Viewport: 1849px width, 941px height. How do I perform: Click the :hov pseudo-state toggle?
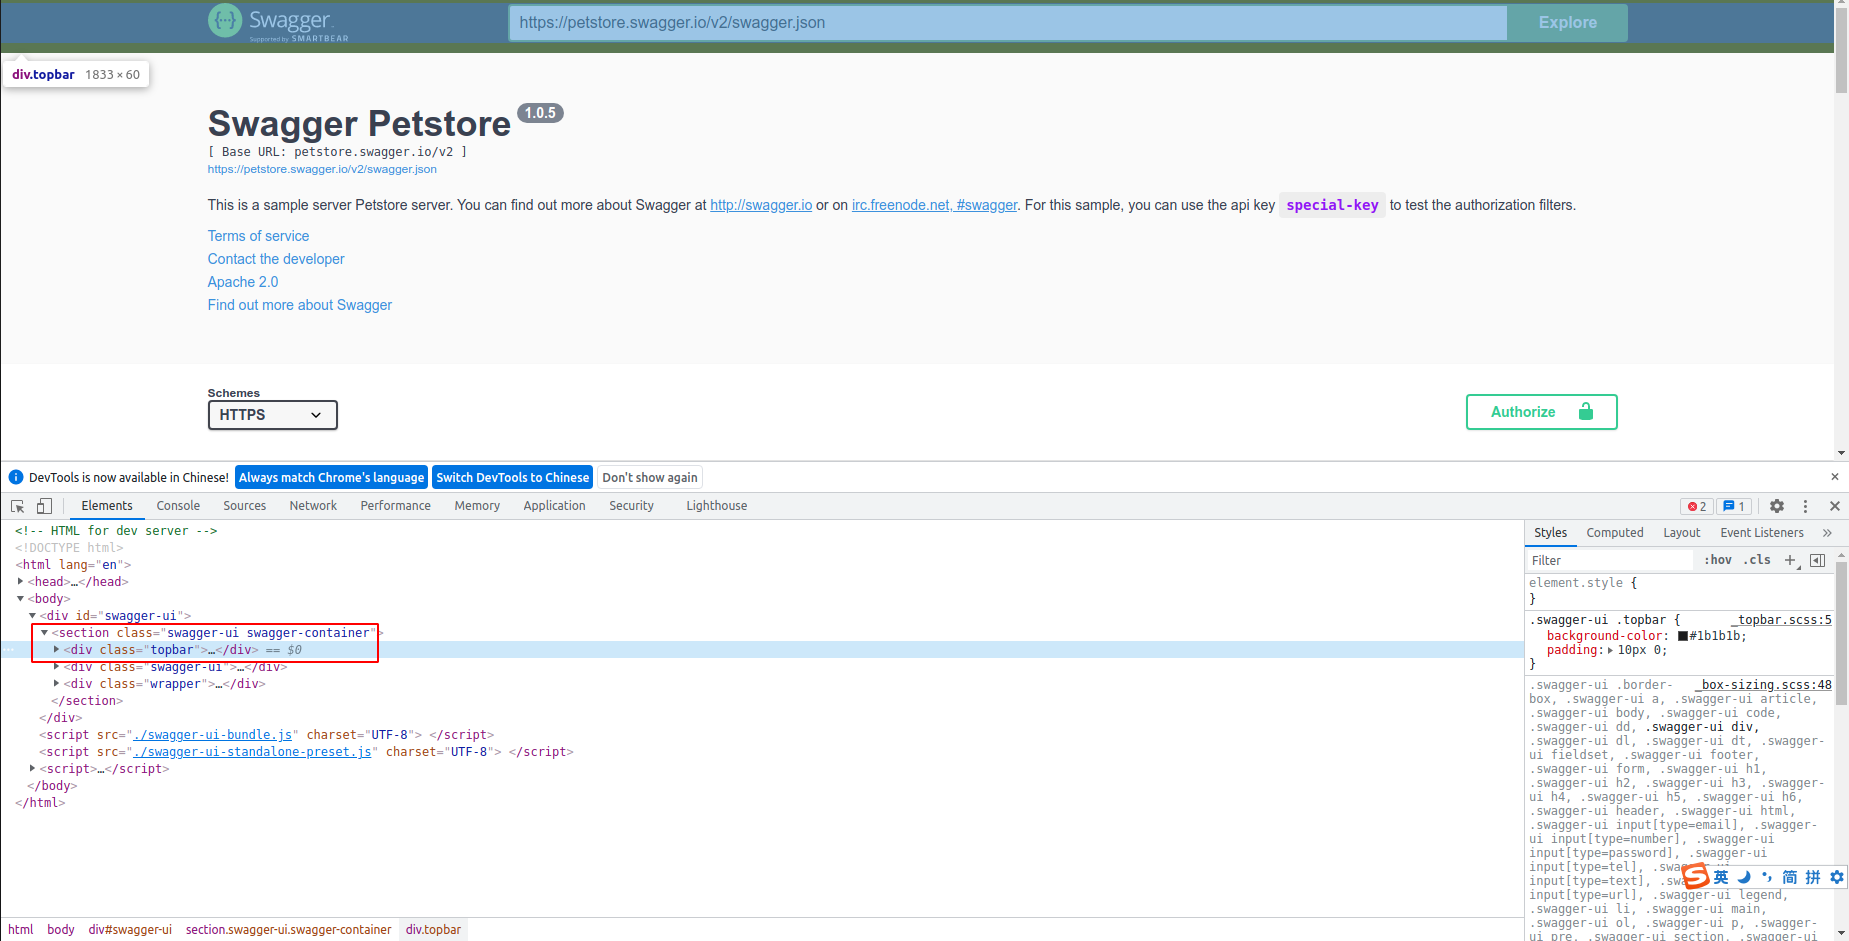(1717, 560)
